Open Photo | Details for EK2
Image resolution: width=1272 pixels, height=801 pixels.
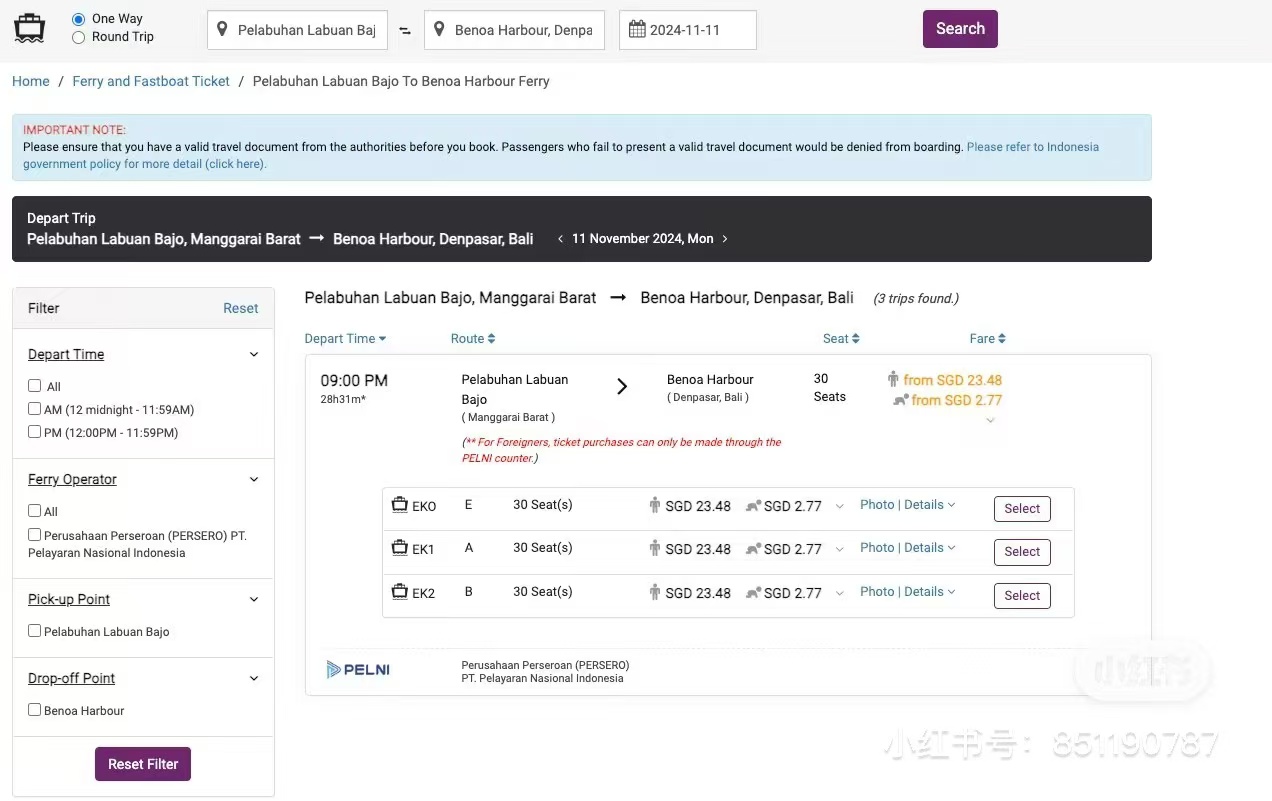(908, 592)
